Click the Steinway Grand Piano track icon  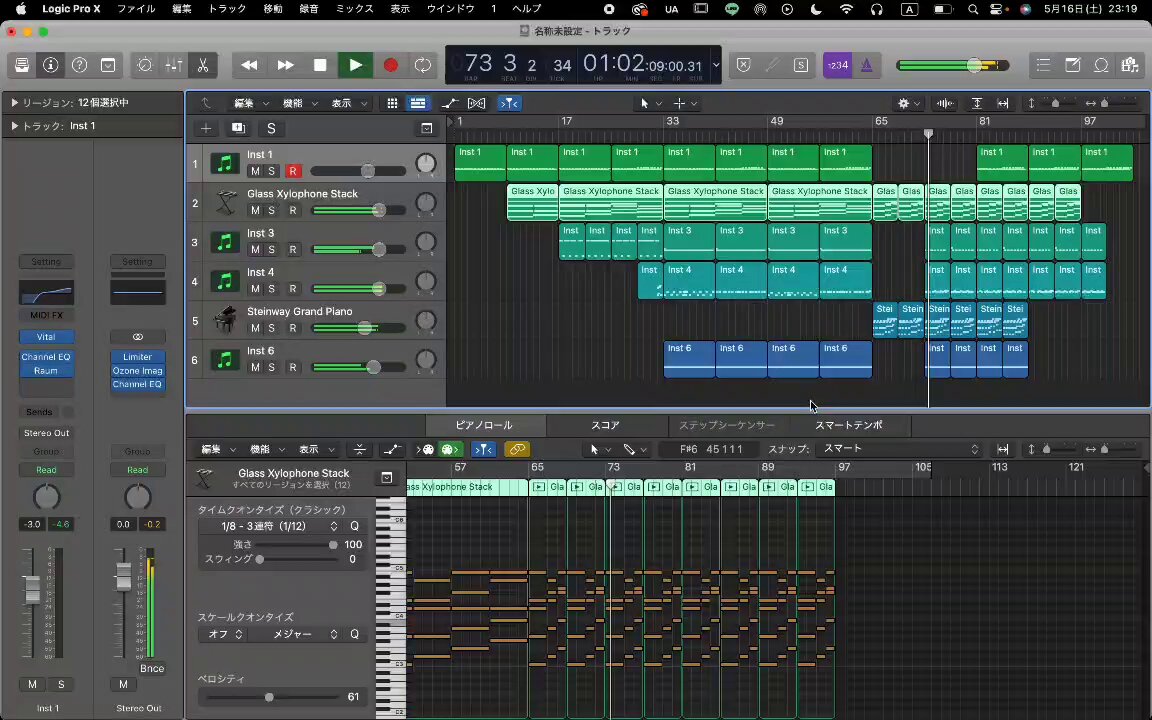[x=225, y=320]
